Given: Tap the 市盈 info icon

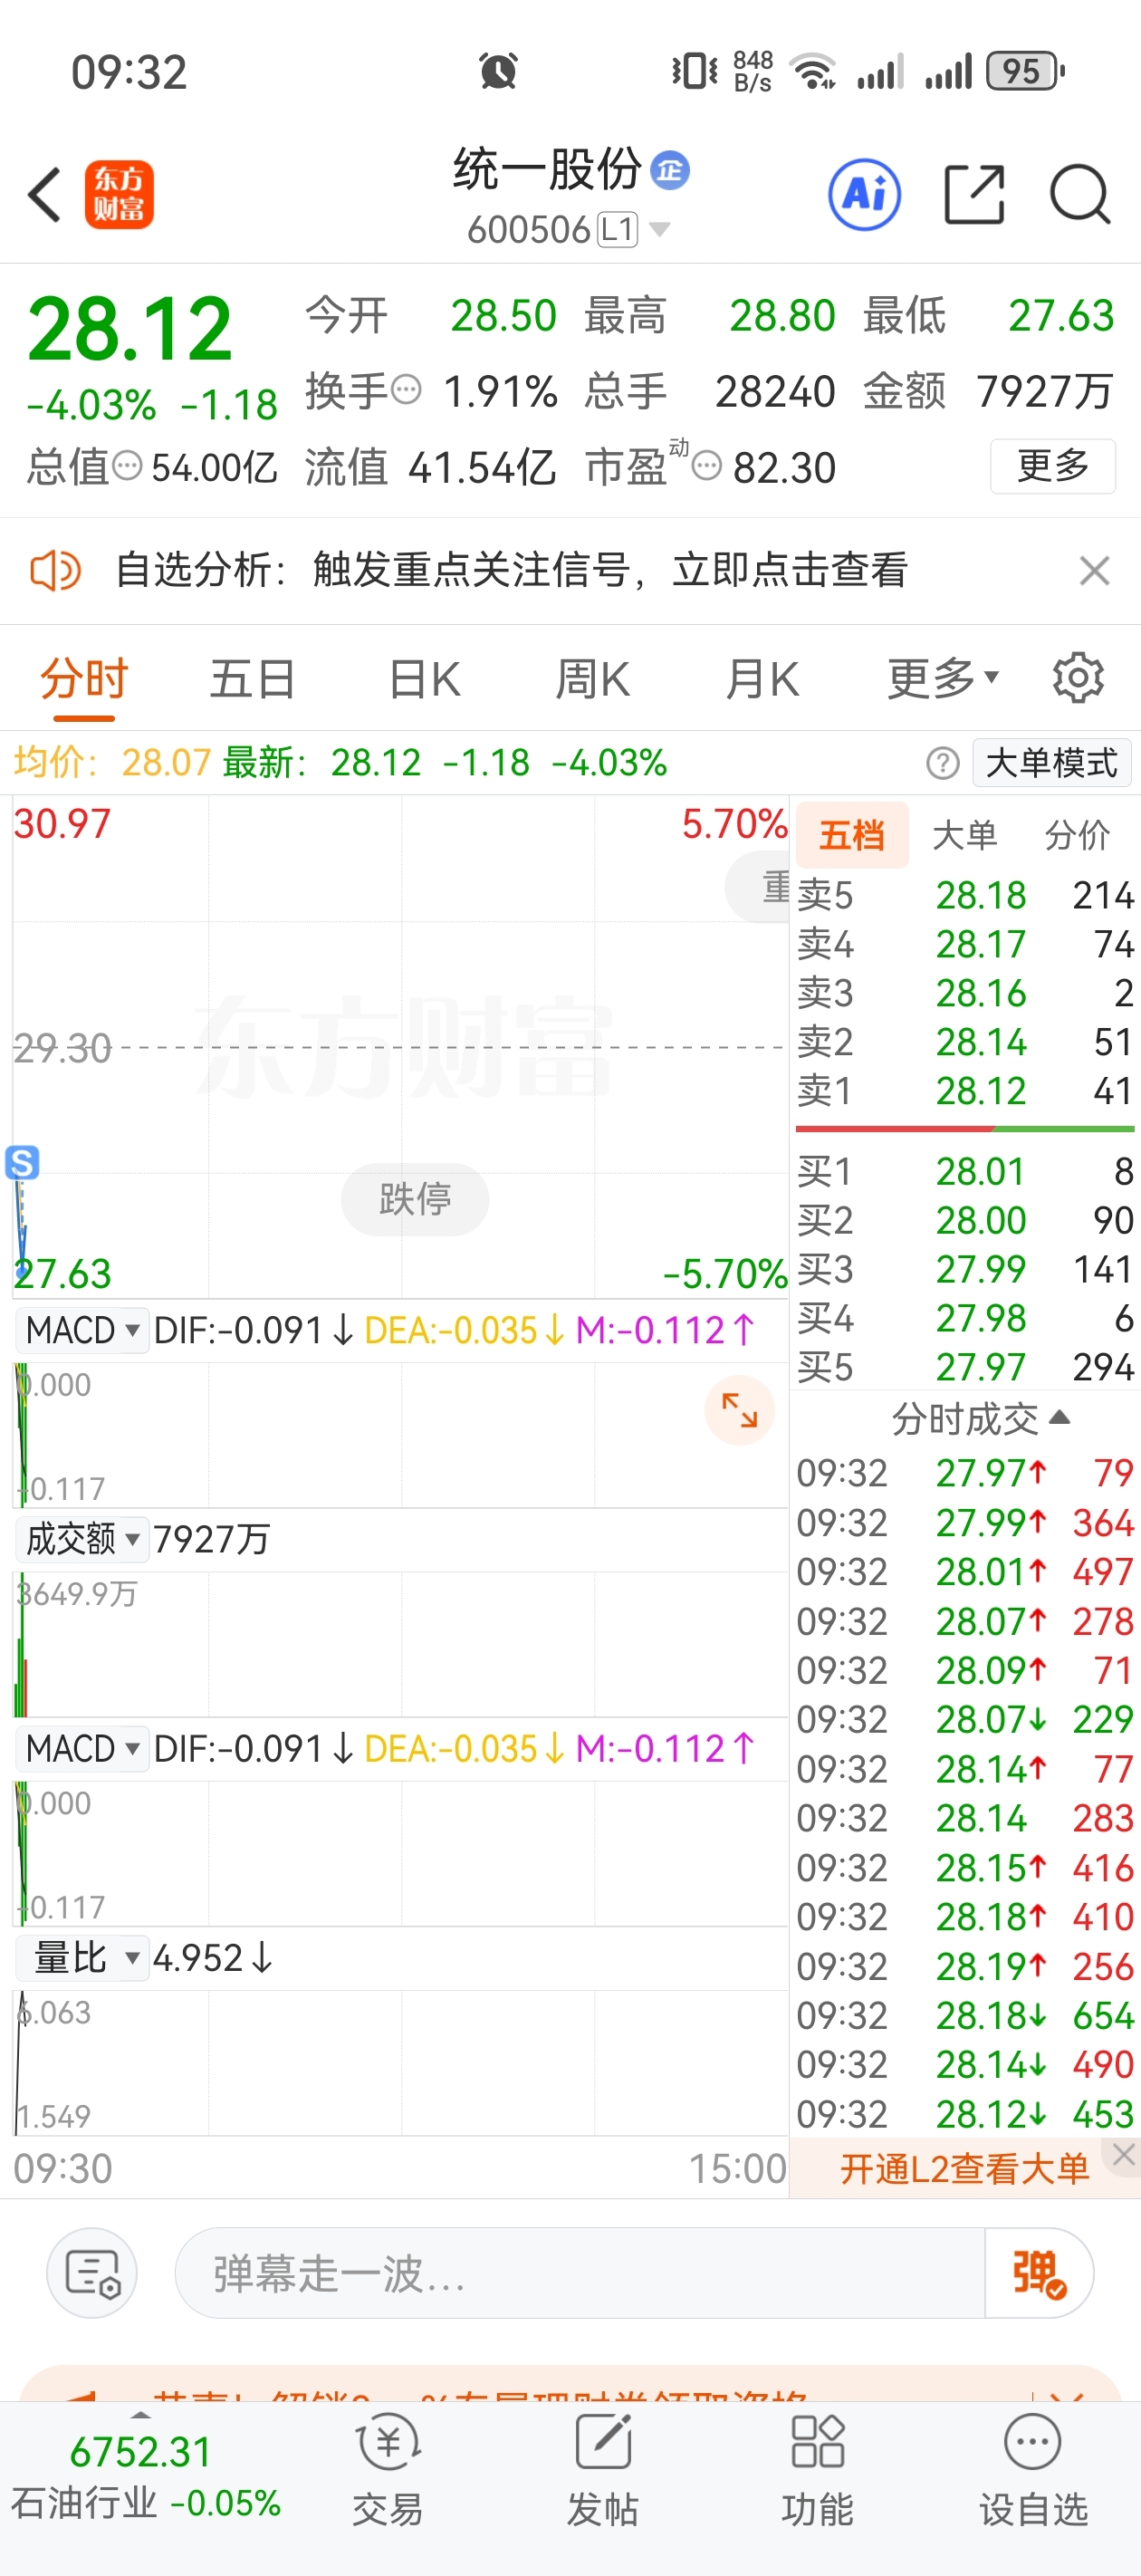Looking at the screenshot, I should (707, 466).
